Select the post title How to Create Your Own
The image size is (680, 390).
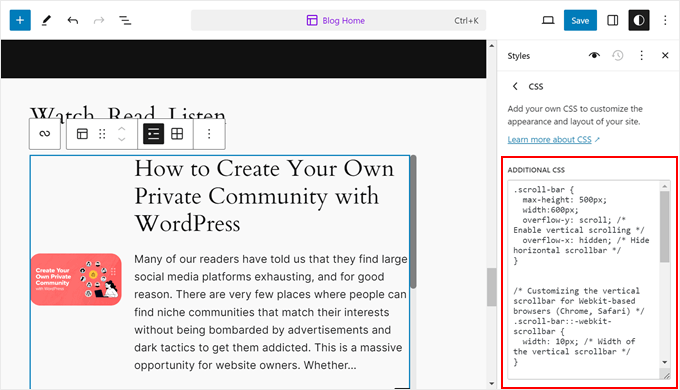click(x=265, y=196)
